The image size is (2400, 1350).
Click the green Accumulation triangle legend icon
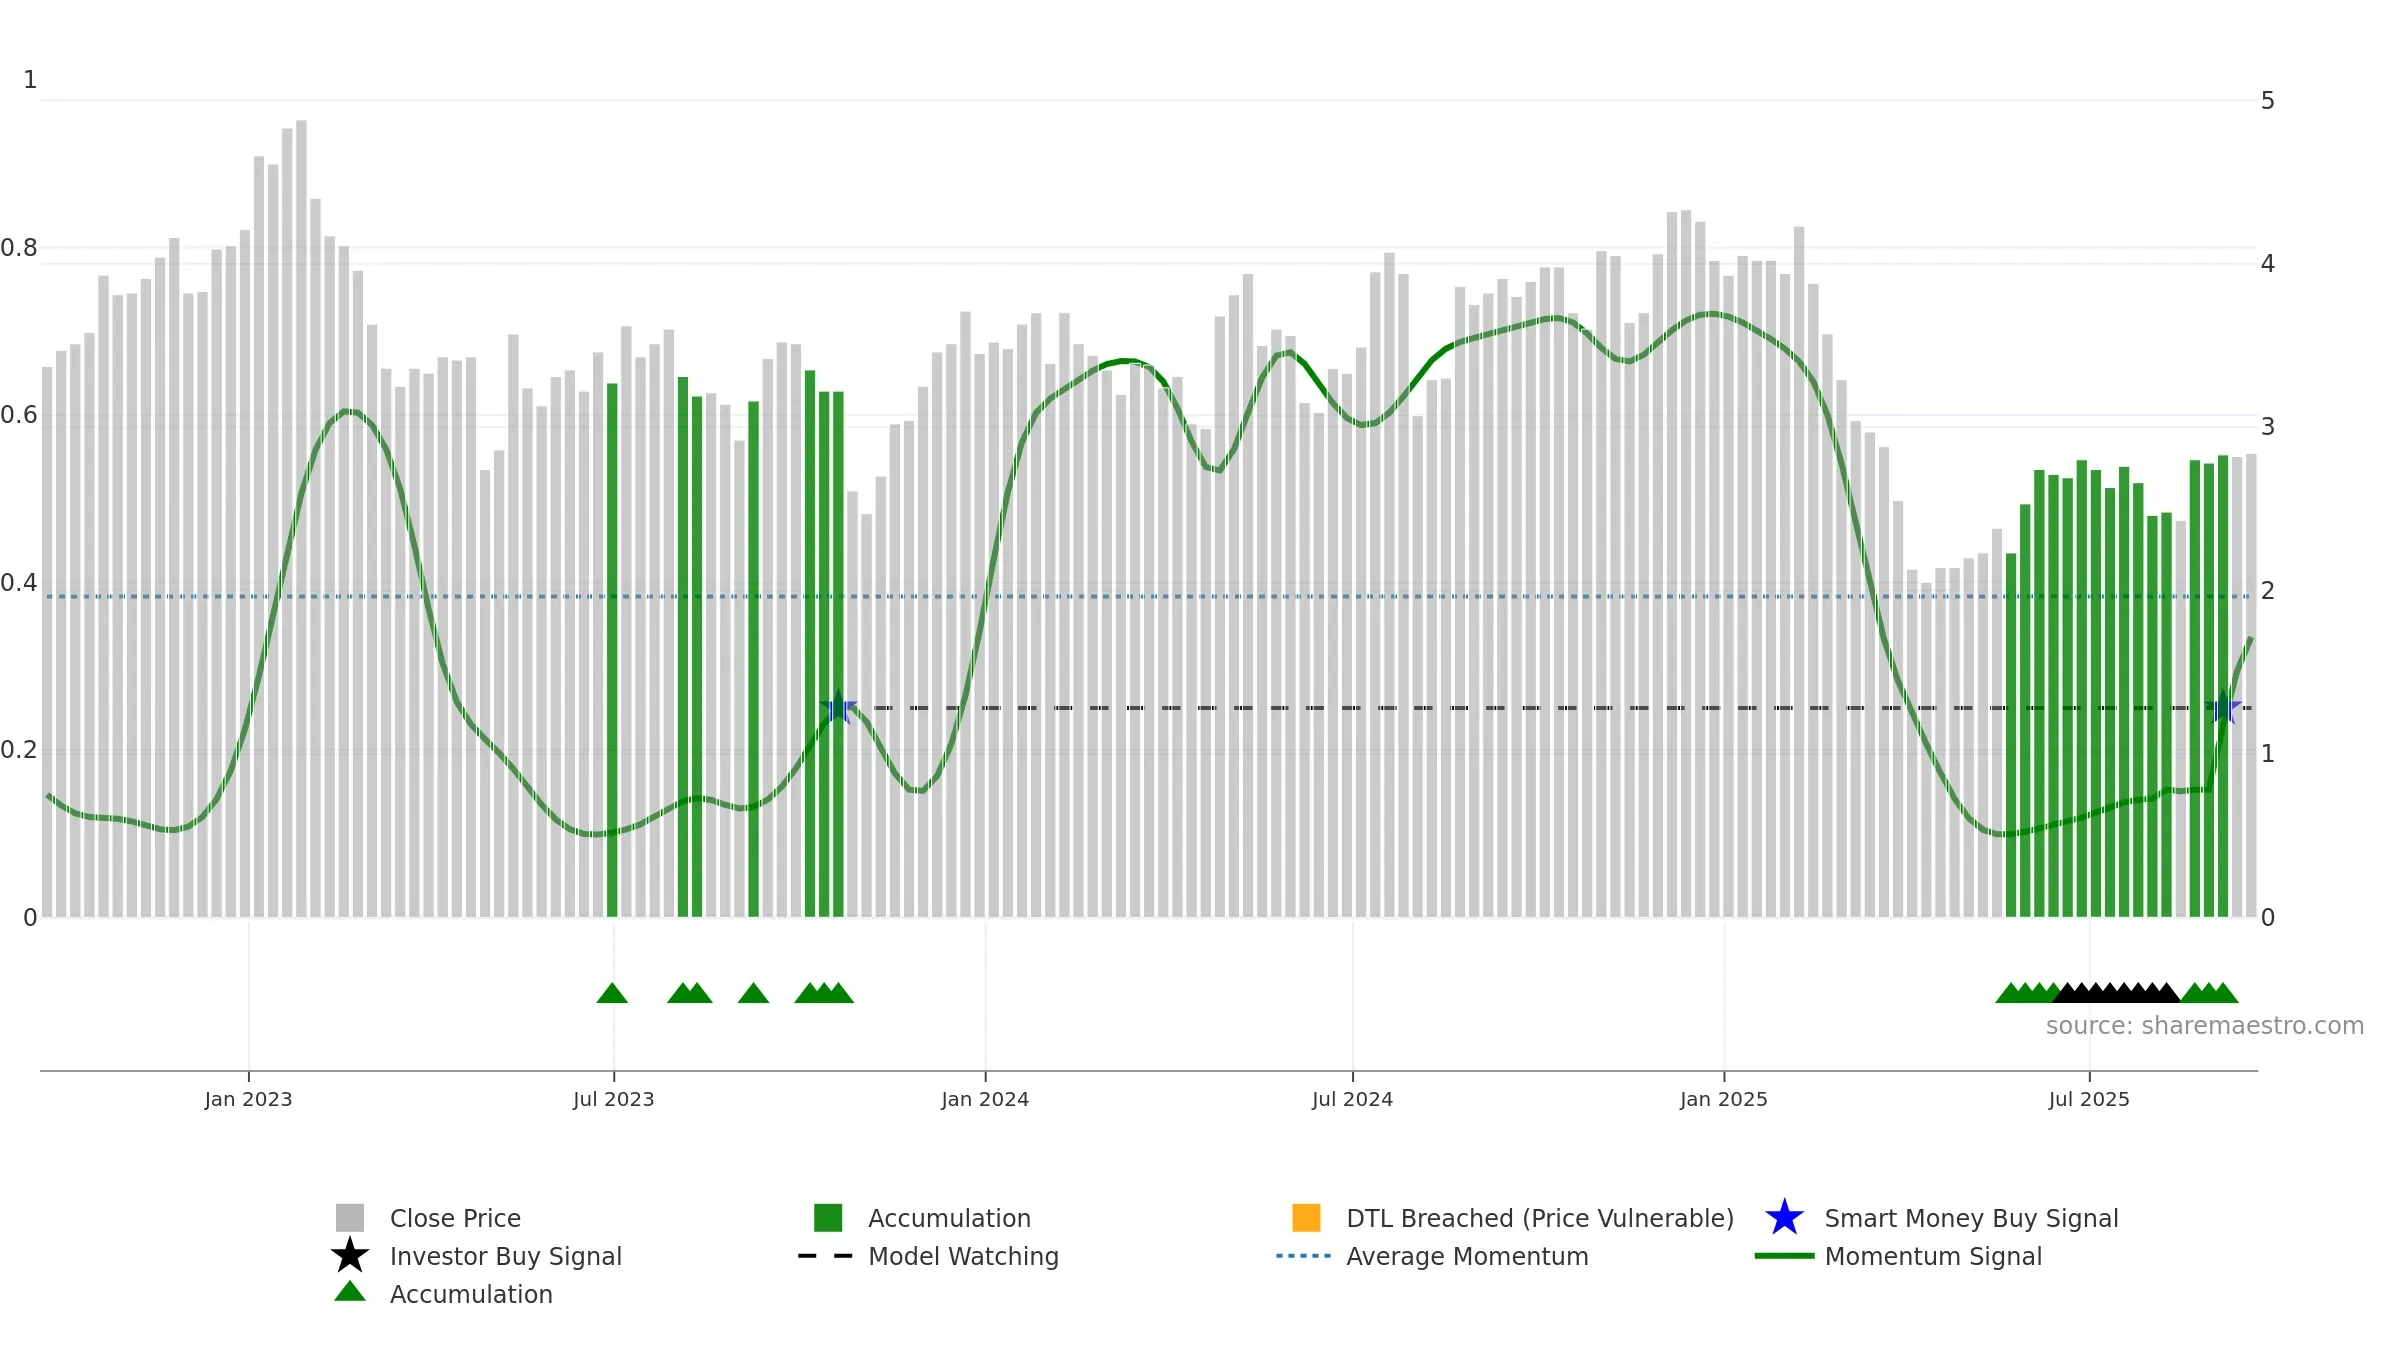pyautogui.click(x=350, y=1292)
